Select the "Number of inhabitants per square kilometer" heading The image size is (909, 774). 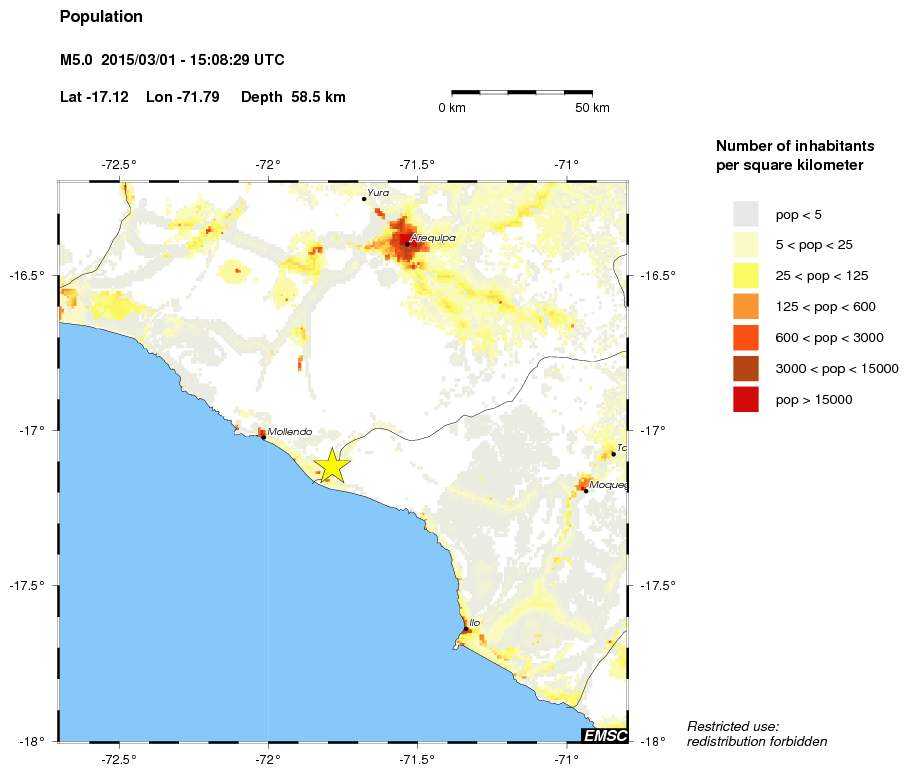pyautogui.click(x=795, y=155)
